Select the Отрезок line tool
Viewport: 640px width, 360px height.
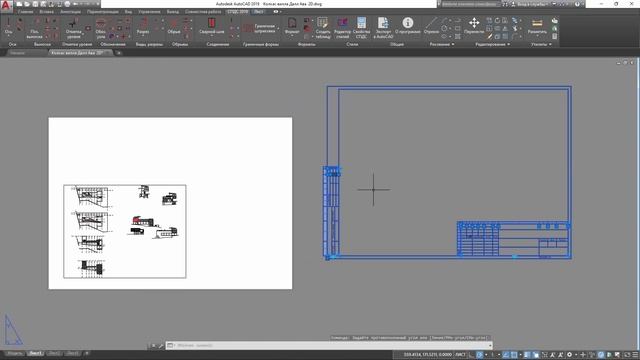click(431, 25)
